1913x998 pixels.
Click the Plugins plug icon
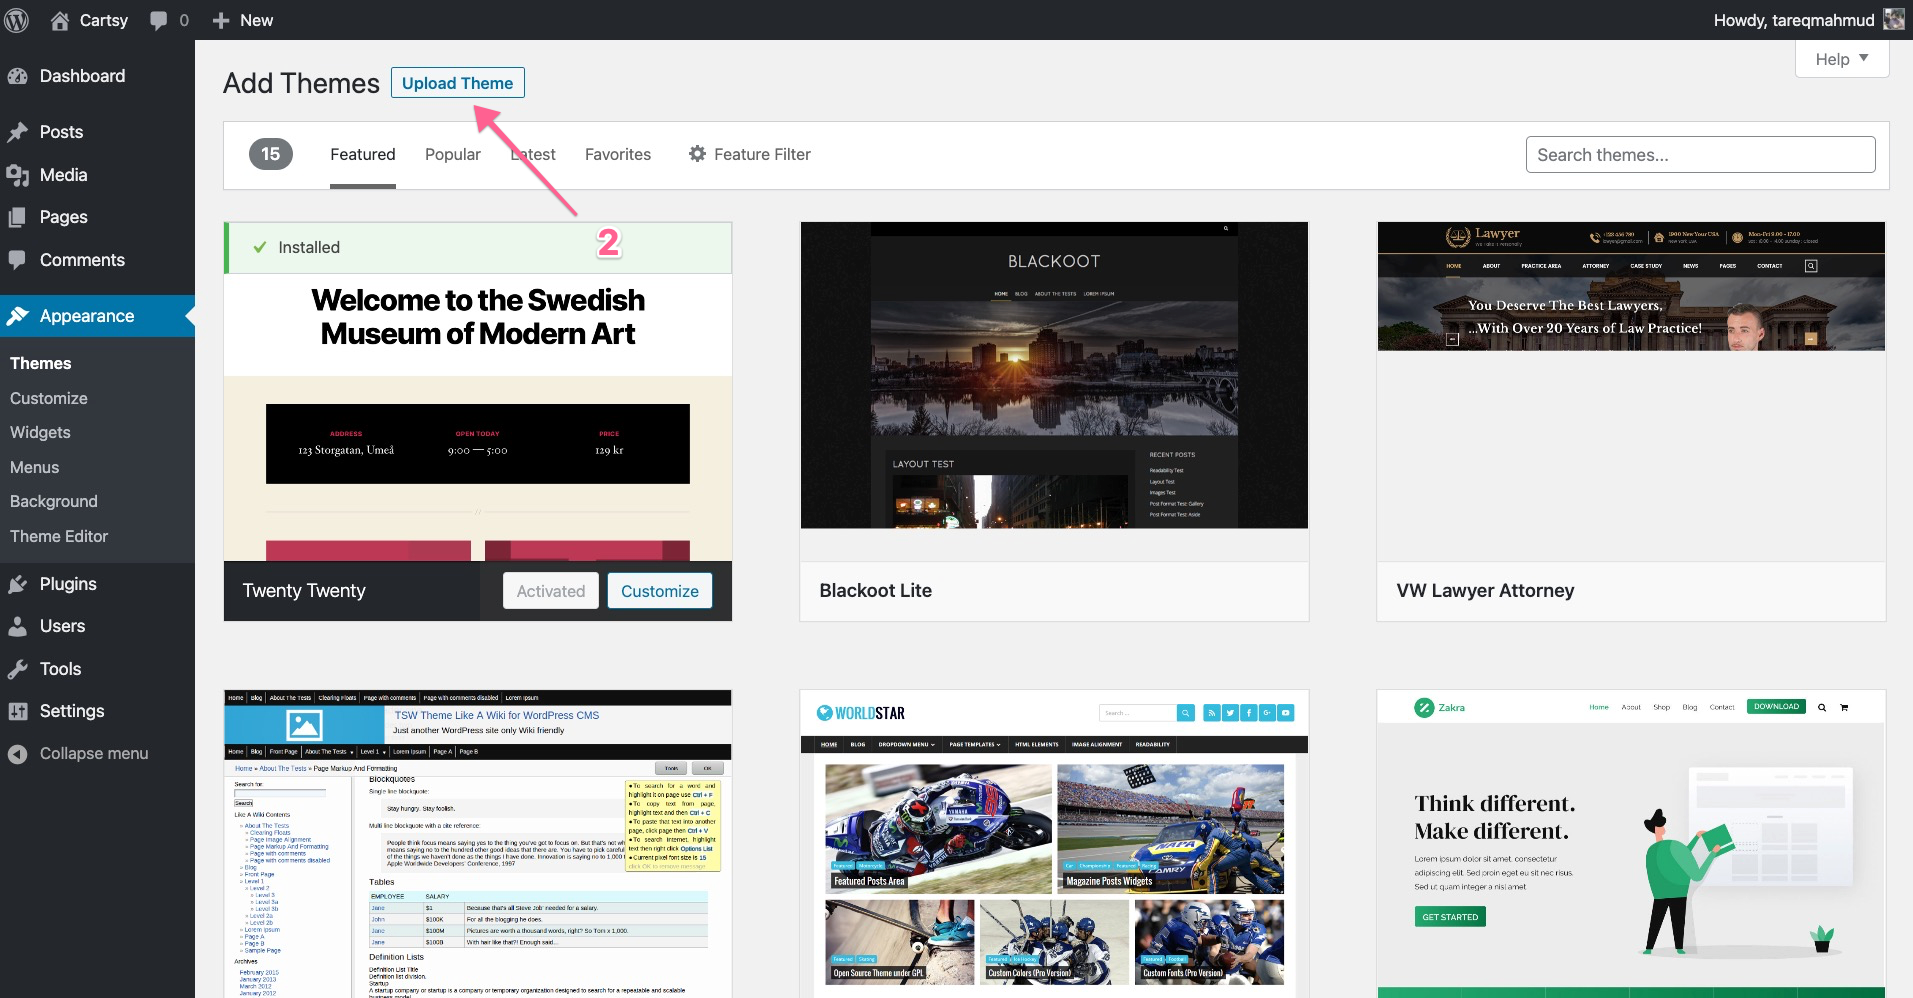pos(17,584)
